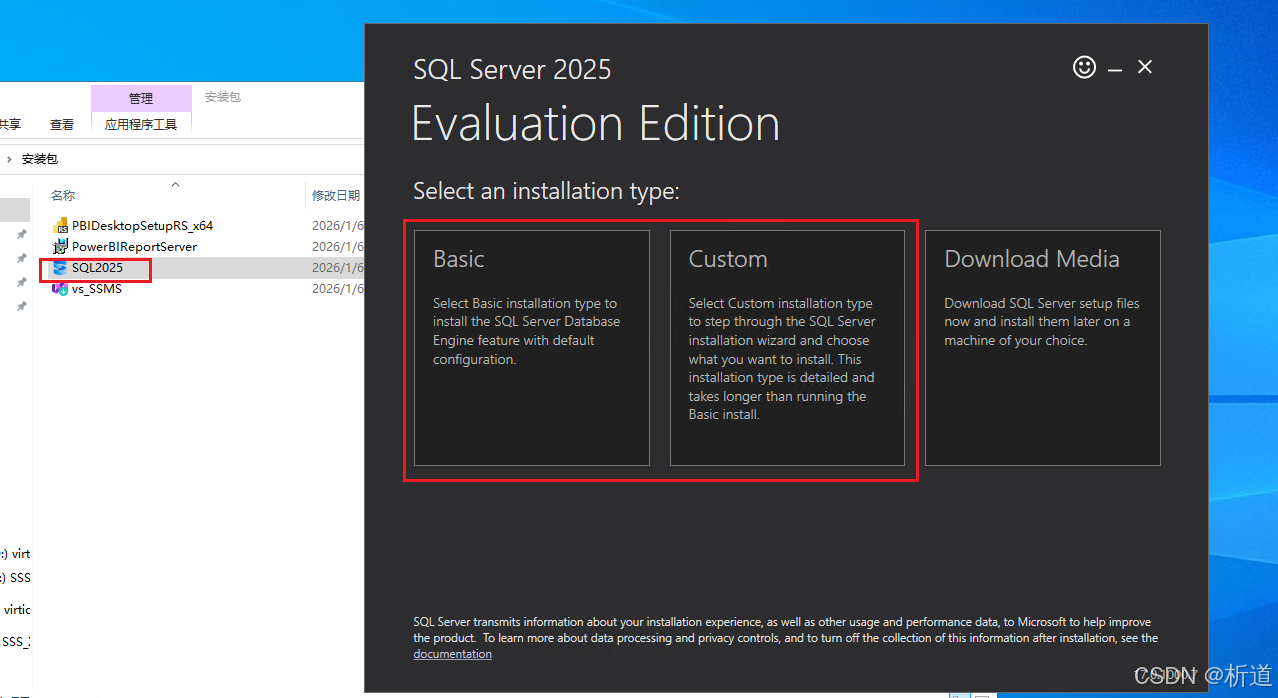Expand the breadcrumb chevron before 安装包
Screen dimensions: 1278x698
[x=10, y=159]
